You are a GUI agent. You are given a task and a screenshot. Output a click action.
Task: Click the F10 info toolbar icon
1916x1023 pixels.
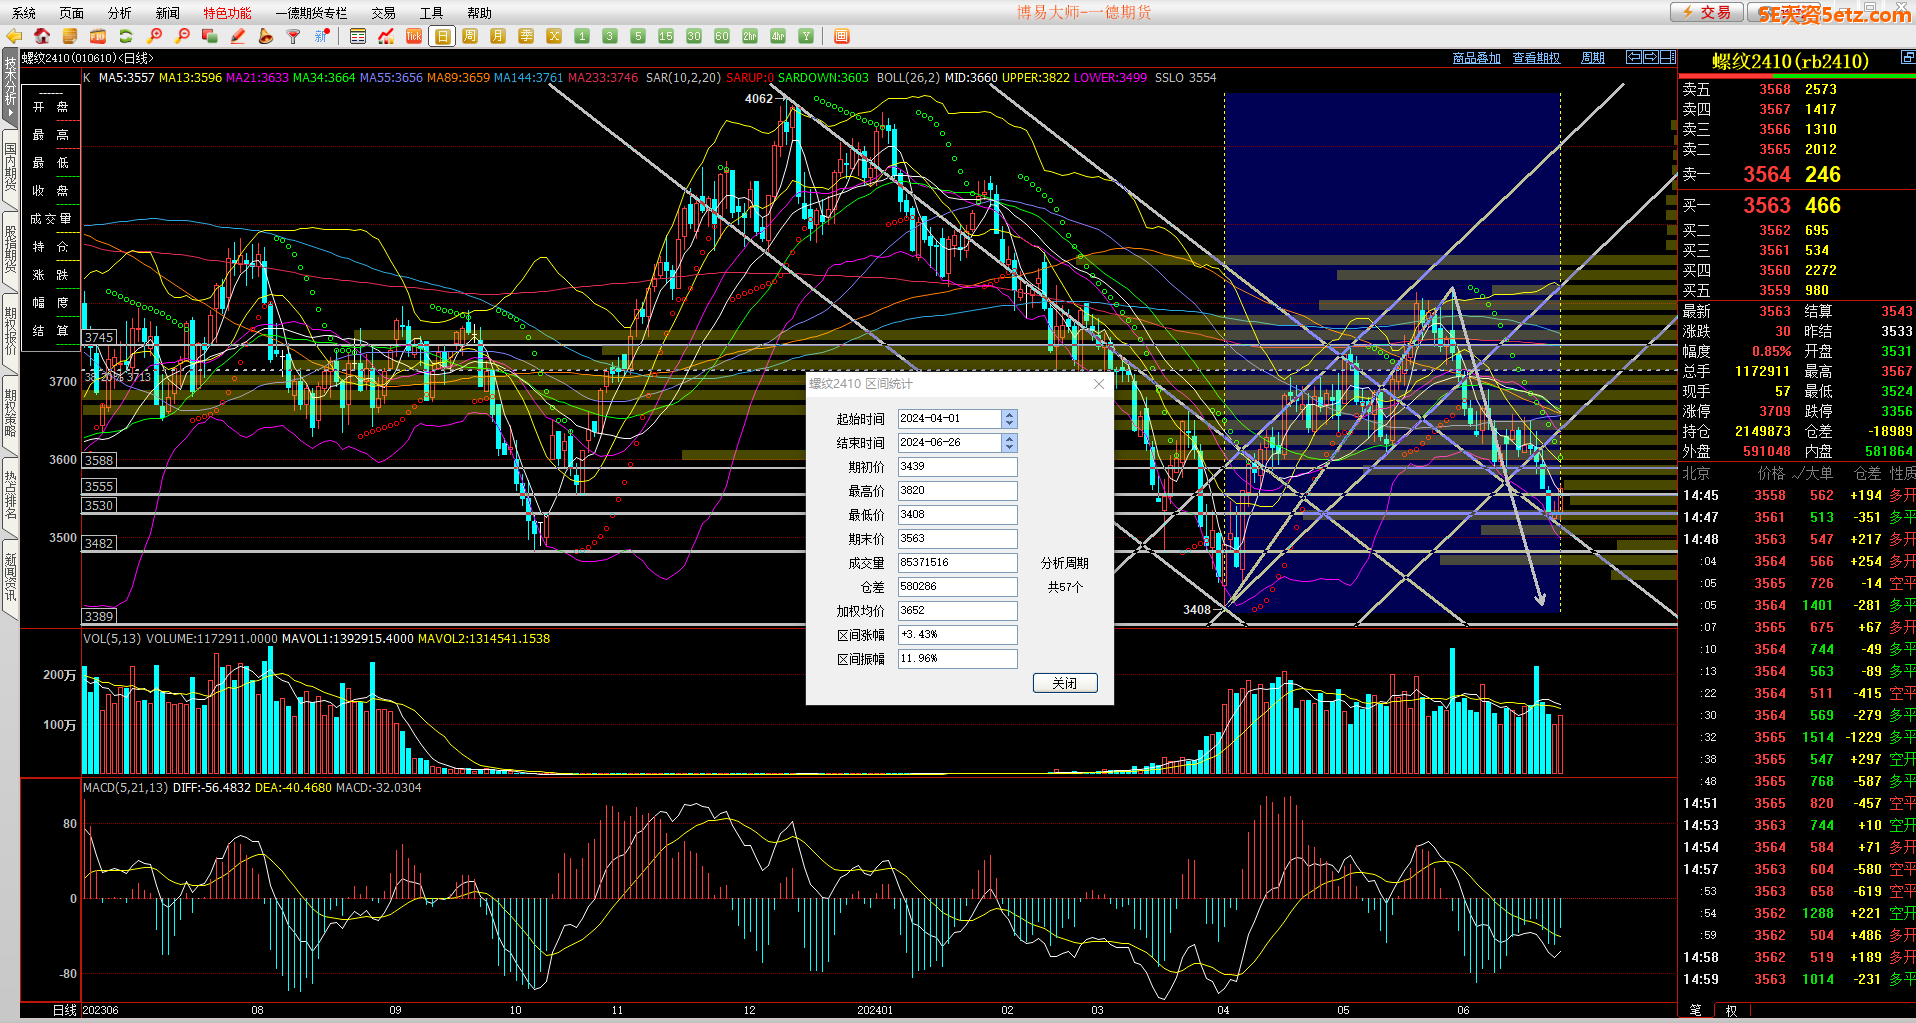pos(98,36)
